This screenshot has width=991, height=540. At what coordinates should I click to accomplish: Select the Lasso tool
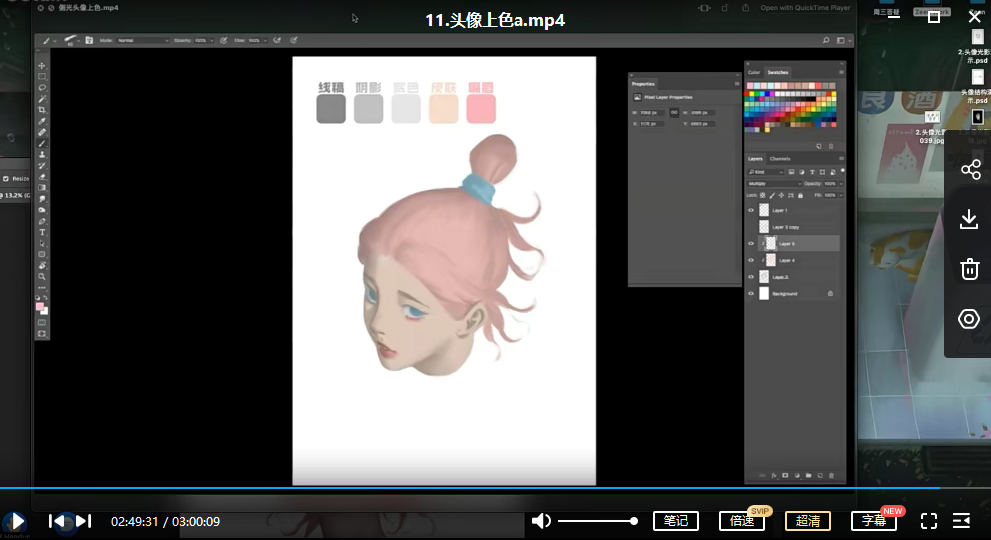42,87
